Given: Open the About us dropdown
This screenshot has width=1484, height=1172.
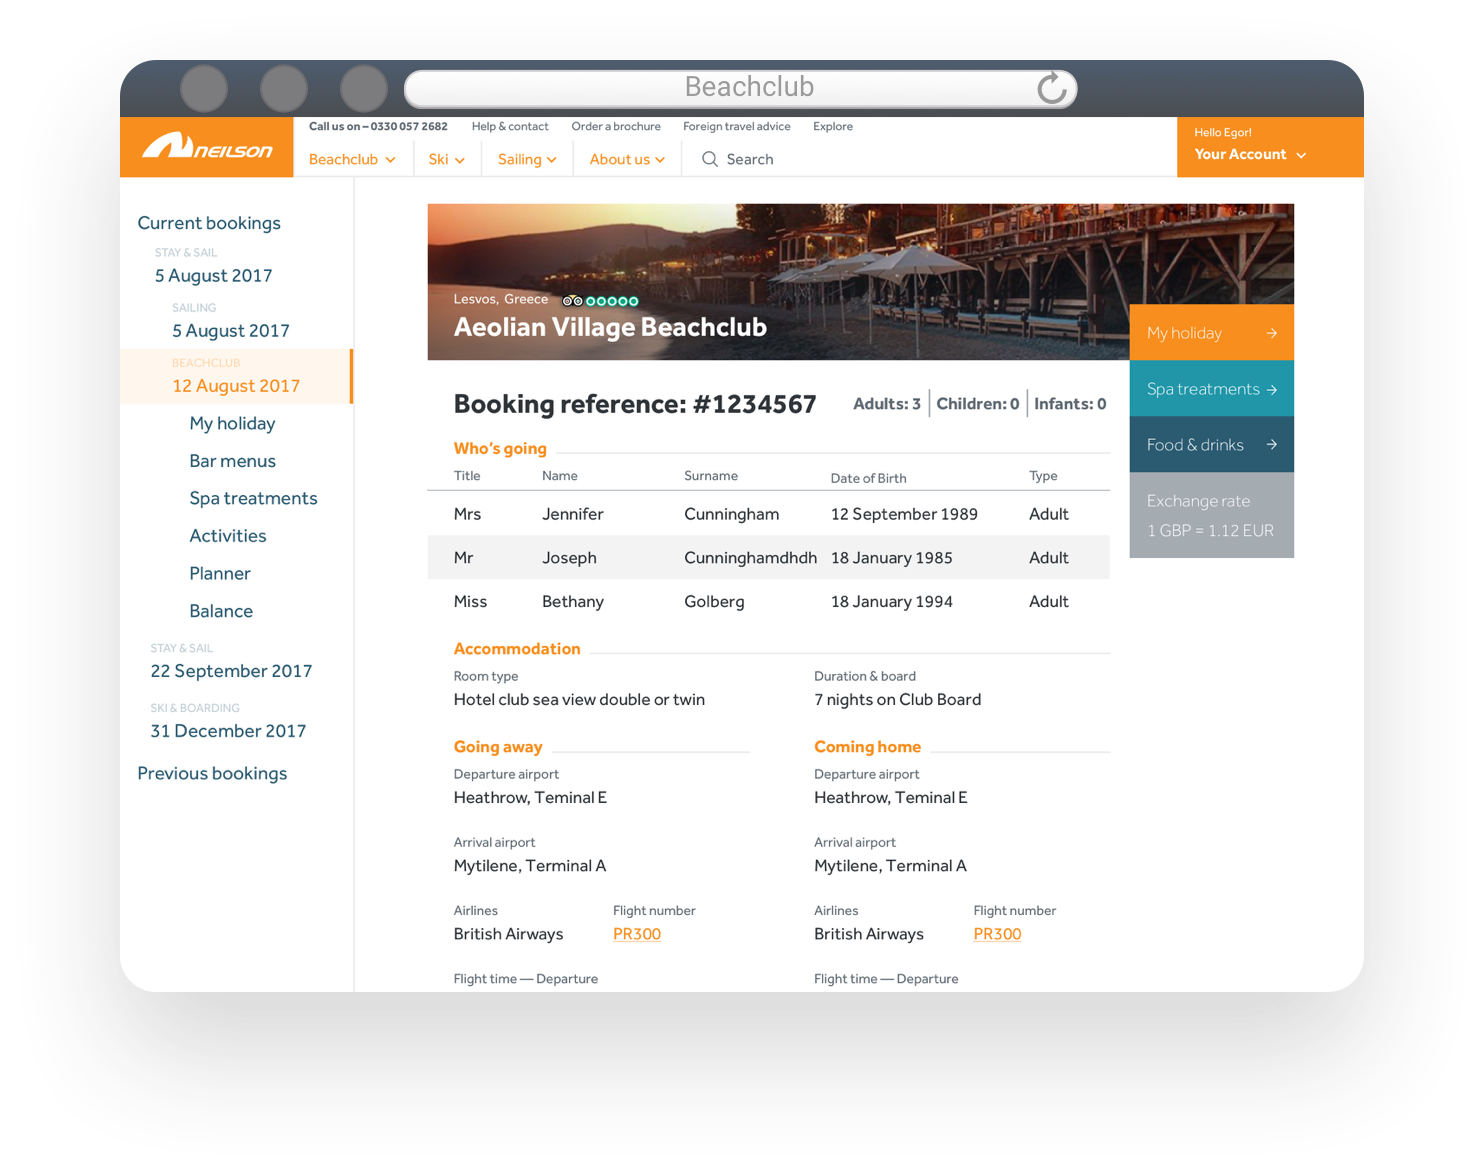Looking at the screenshot, I should coord(627,160).
